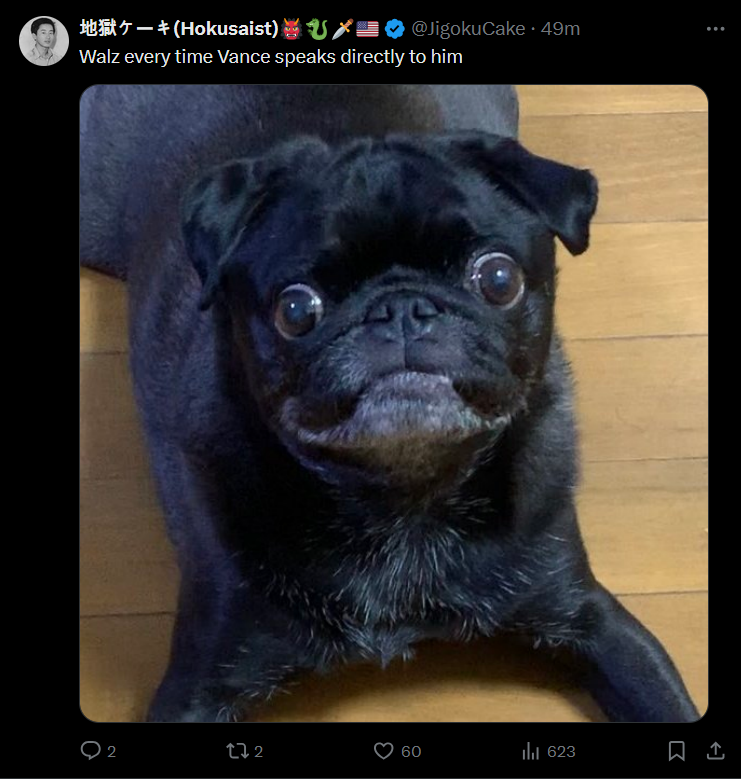This screenshot has width=741, height=779.
Task: Open the author's profile avatar photo
Action: 44,41
